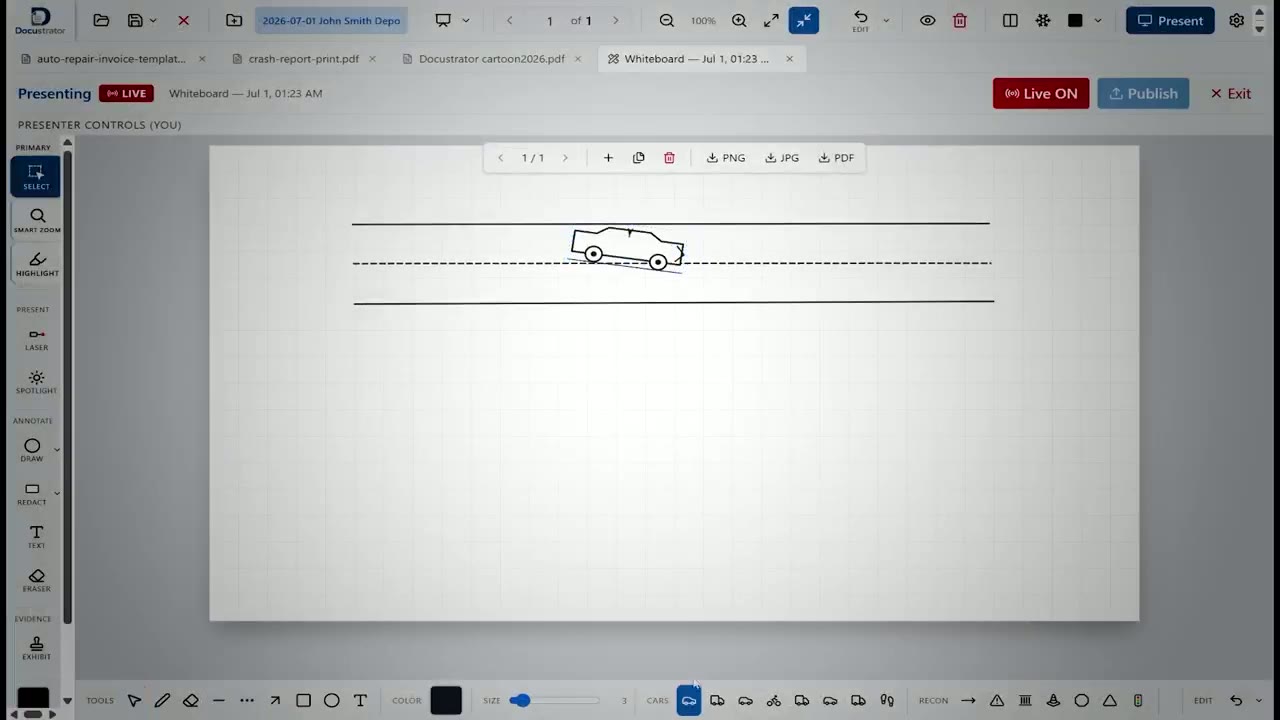1280x720 pixels.
Task: Toggle the split view layout icon
Action: click(1010, 21)
